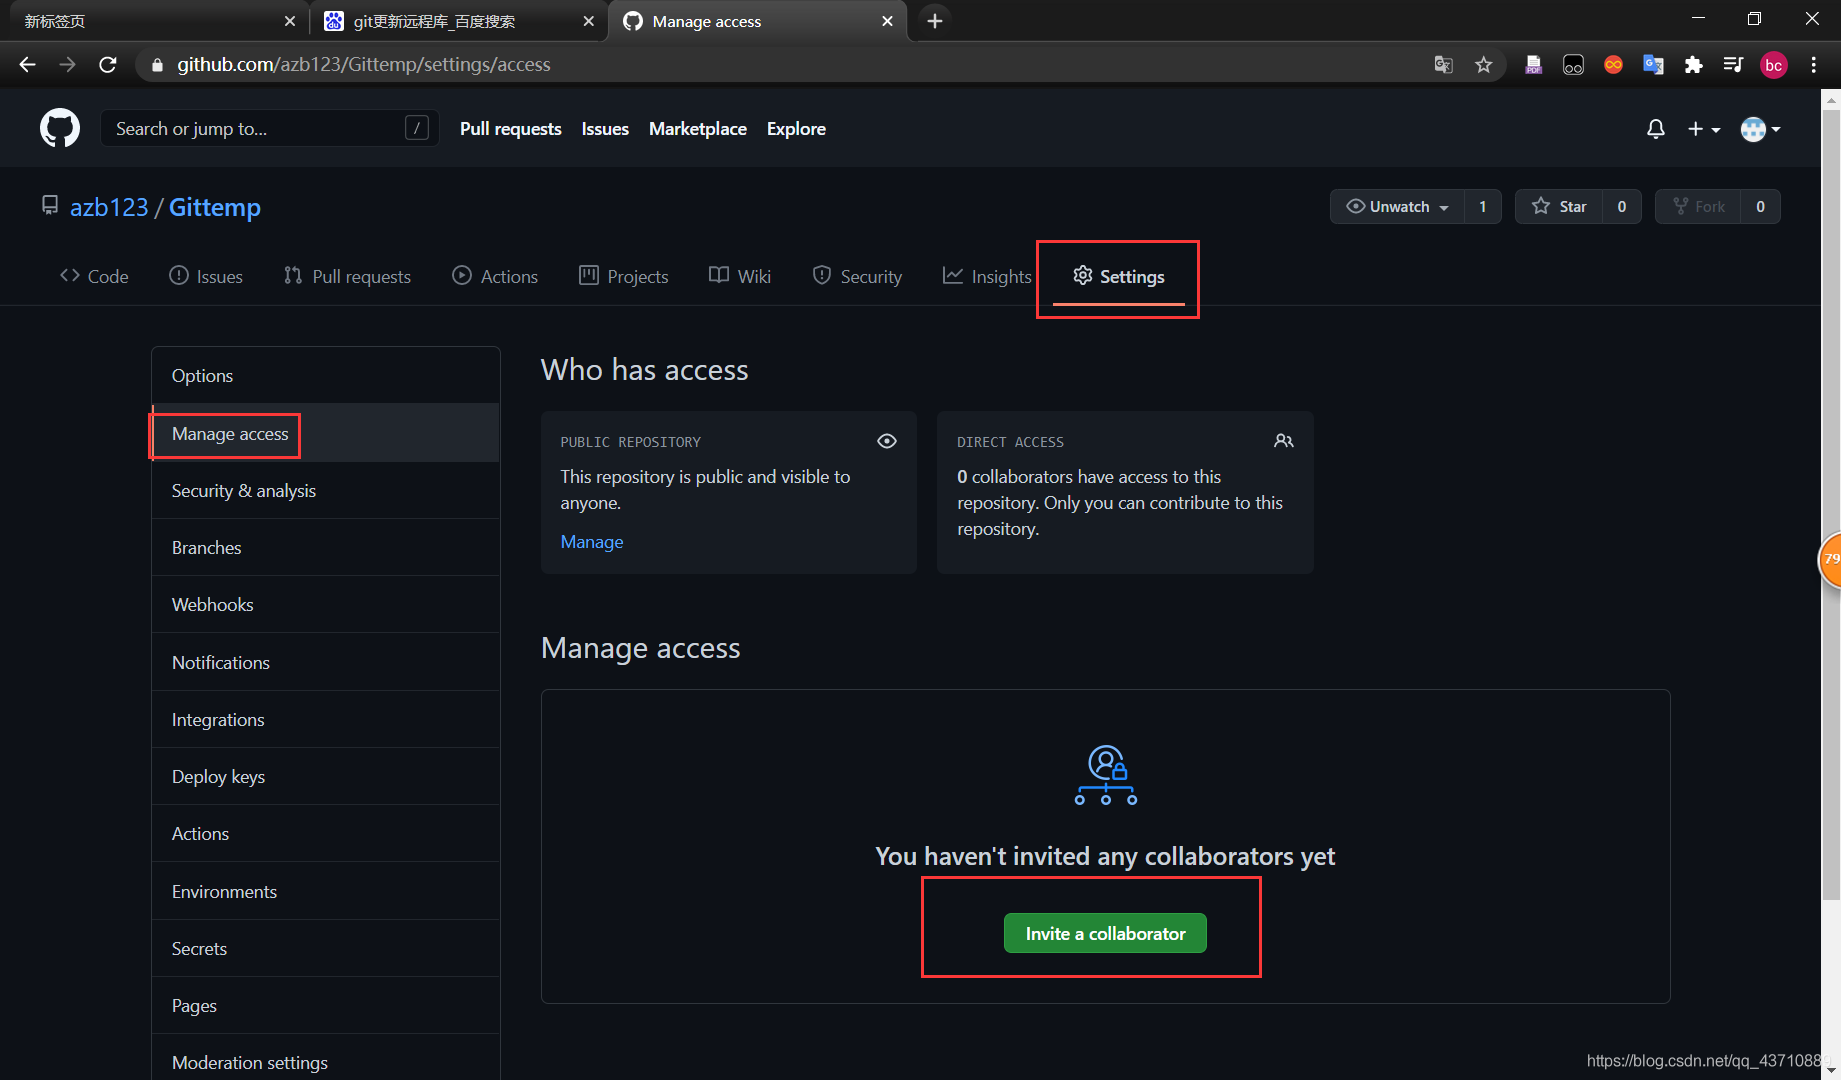
Task: Open a new browser tab
Action: click(x=935, y=21)
